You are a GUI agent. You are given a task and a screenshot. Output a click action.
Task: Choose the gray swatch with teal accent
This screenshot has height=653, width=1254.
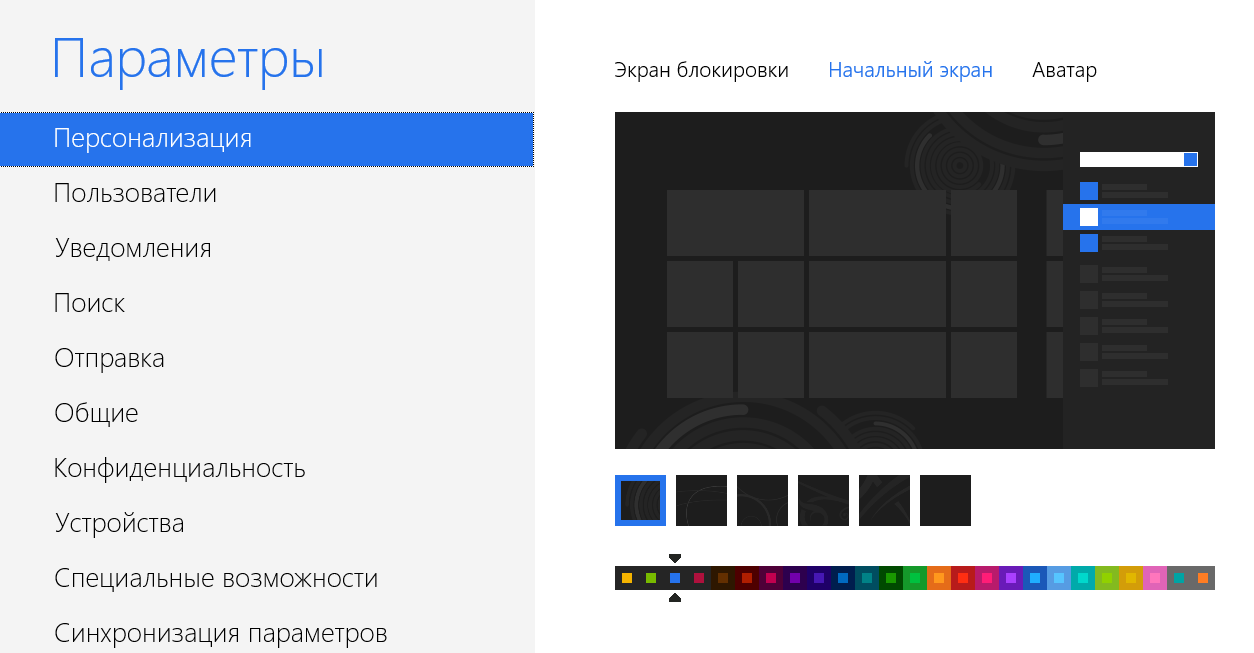pyautogui.click(x=1179, y=578)
